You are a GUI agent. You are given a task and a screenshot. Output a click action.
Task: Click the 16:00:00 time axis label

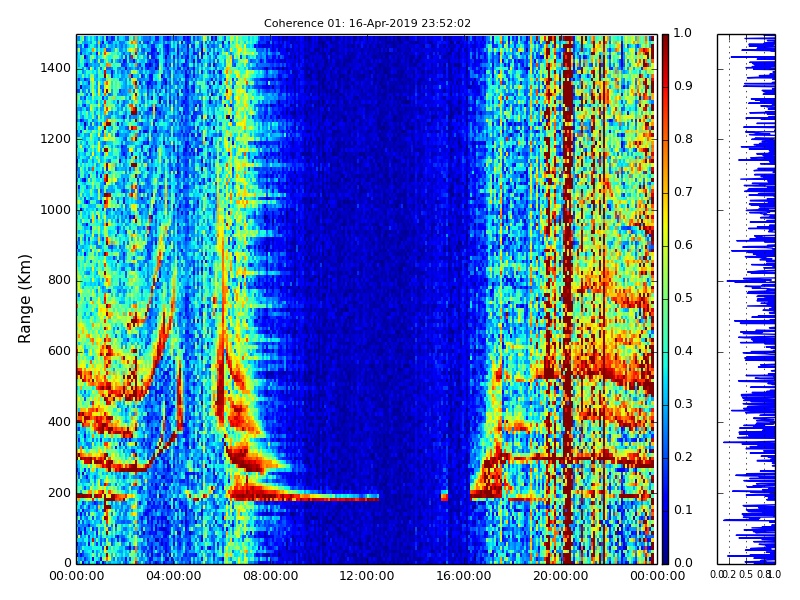[x=464, y=576]
